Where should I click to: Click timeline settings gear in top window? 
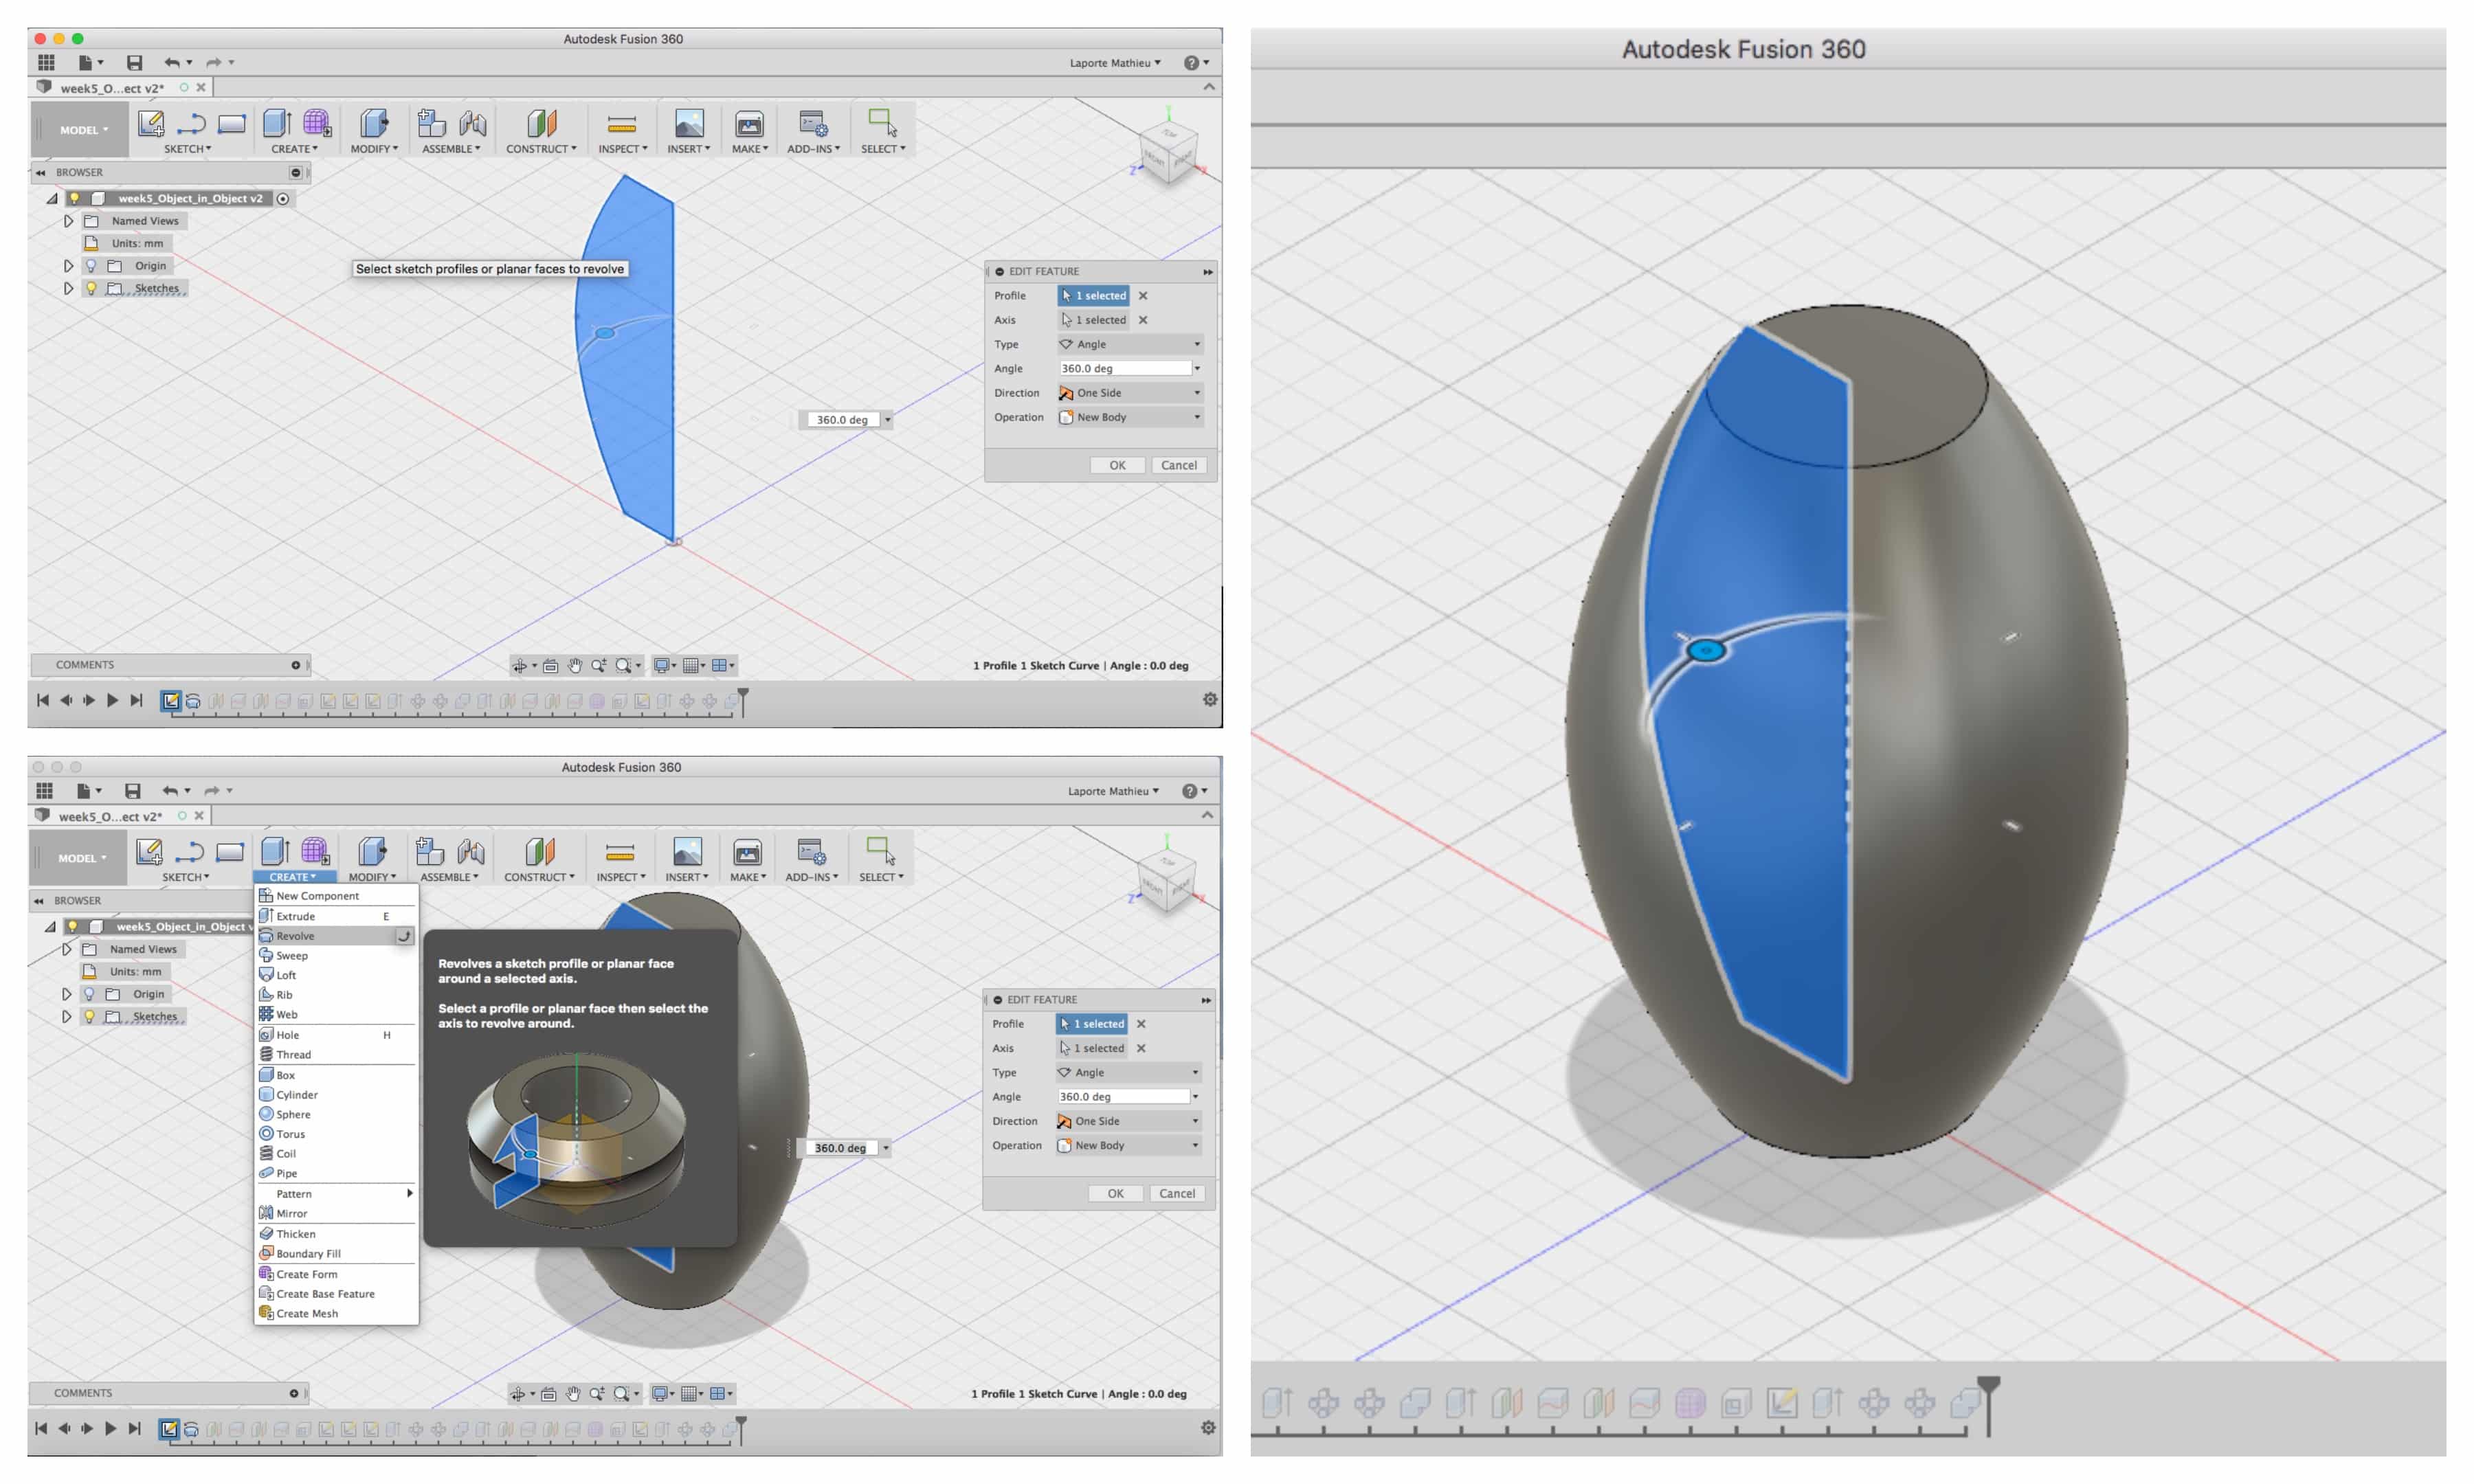1210,699
